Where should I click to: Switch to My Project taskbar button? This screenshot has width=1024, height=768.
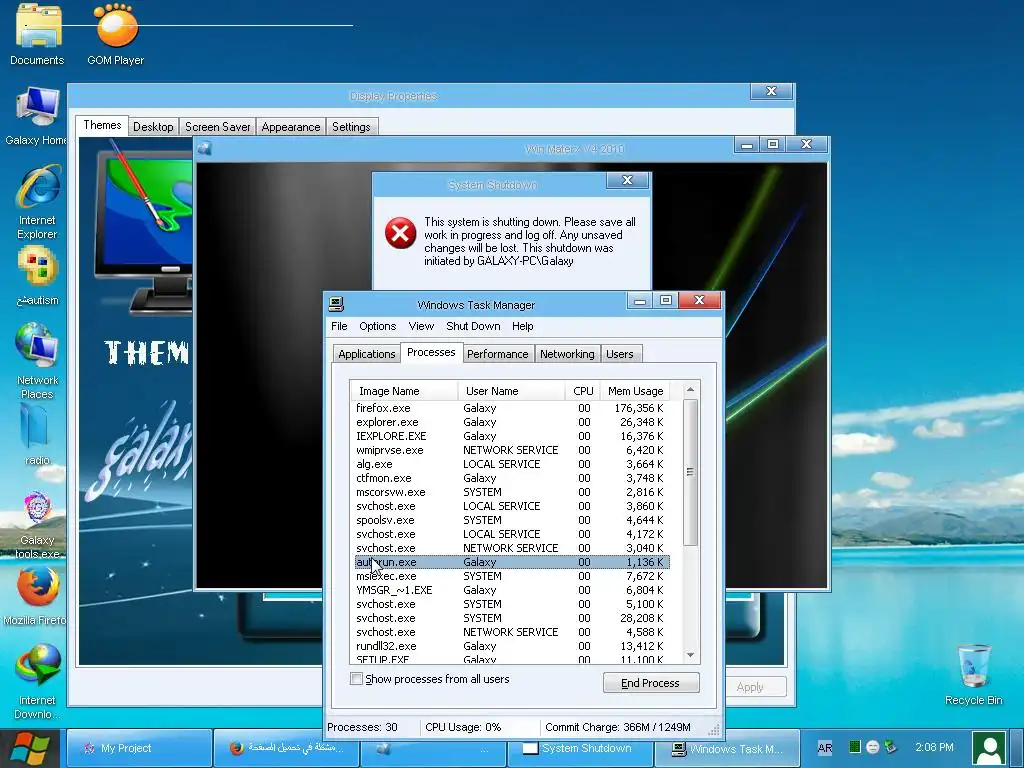pos(139,748)
